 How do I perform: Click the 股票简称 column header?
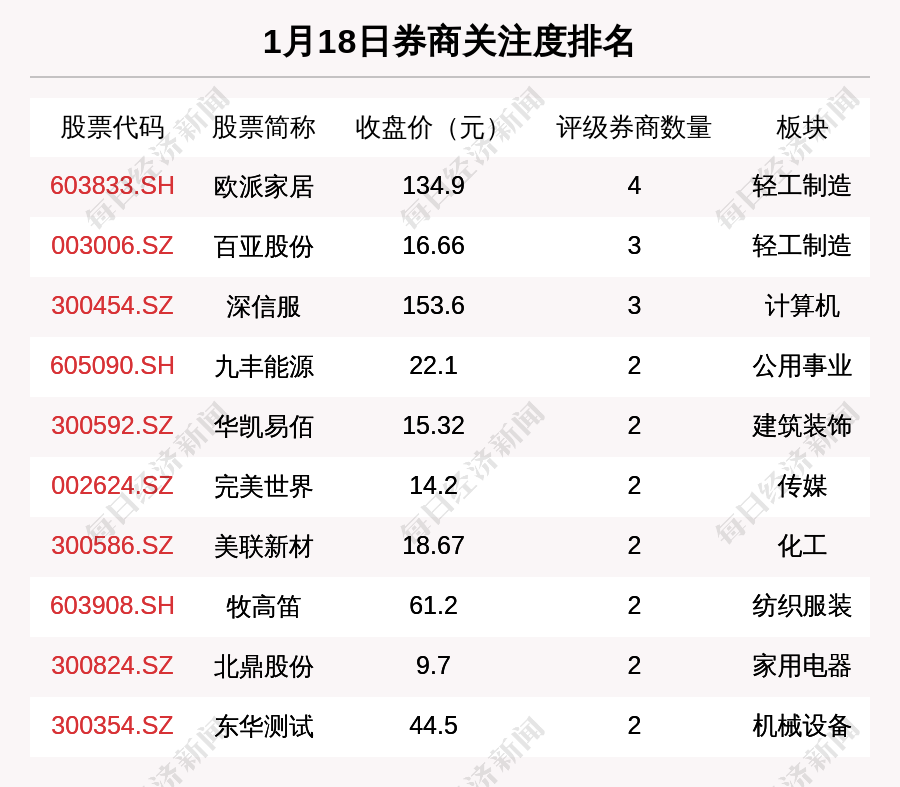263,127
